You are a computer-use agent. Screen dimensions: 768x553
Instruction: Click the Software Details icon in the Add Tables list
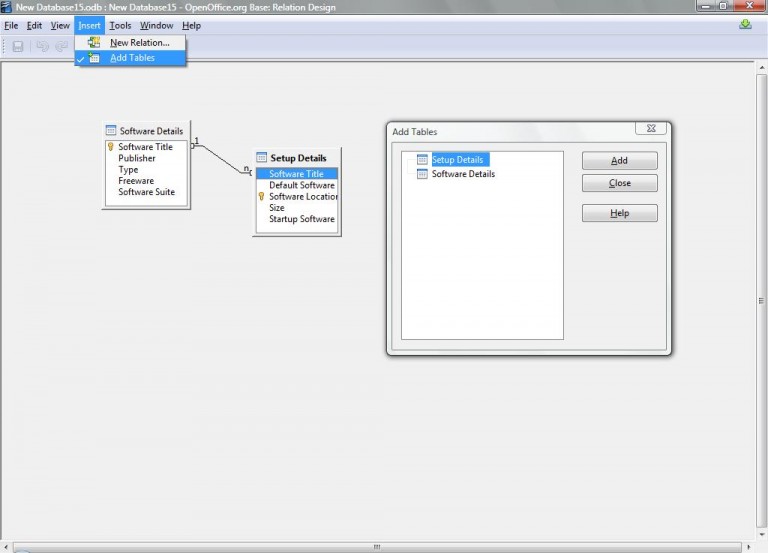[422, 174]
